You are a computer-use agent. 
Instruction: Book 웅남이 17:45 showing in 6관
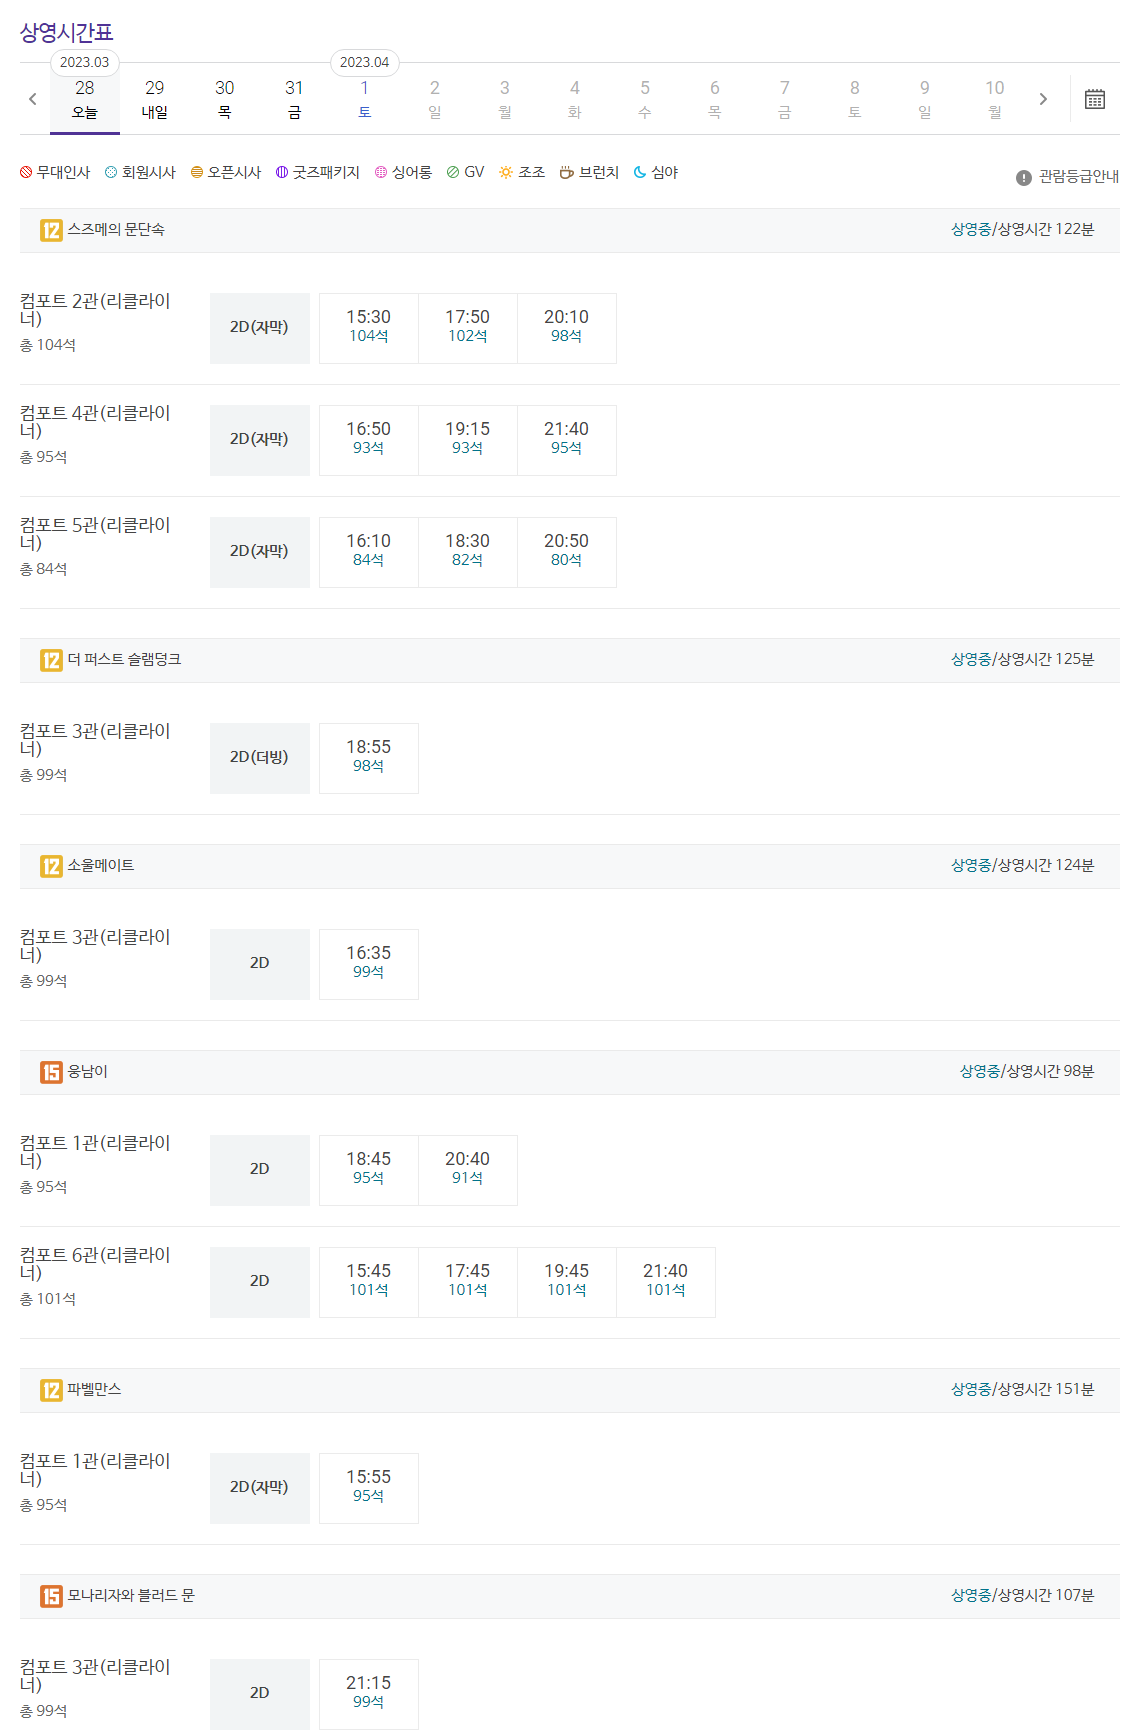pyautogui.click(x=467, y=1282)
